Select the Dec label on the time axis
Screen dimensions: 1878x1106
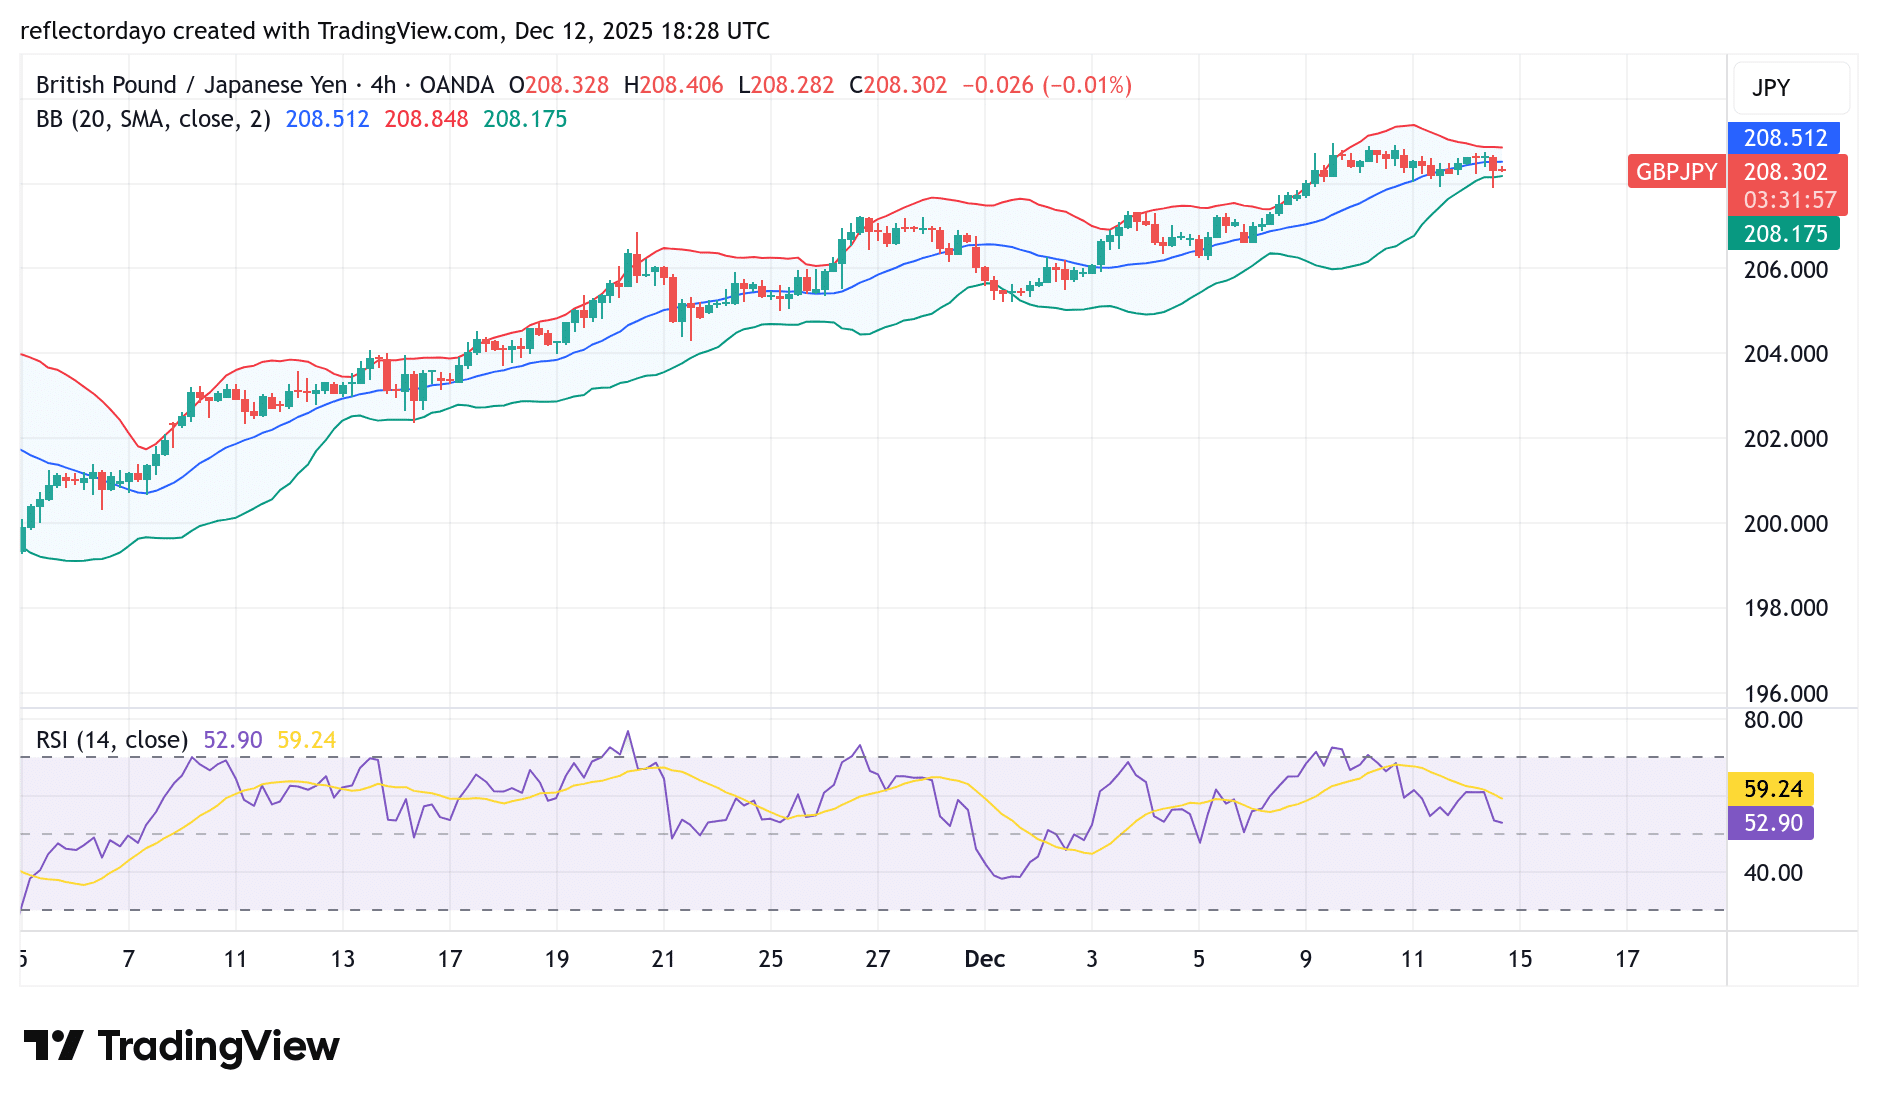click(984, 958)
